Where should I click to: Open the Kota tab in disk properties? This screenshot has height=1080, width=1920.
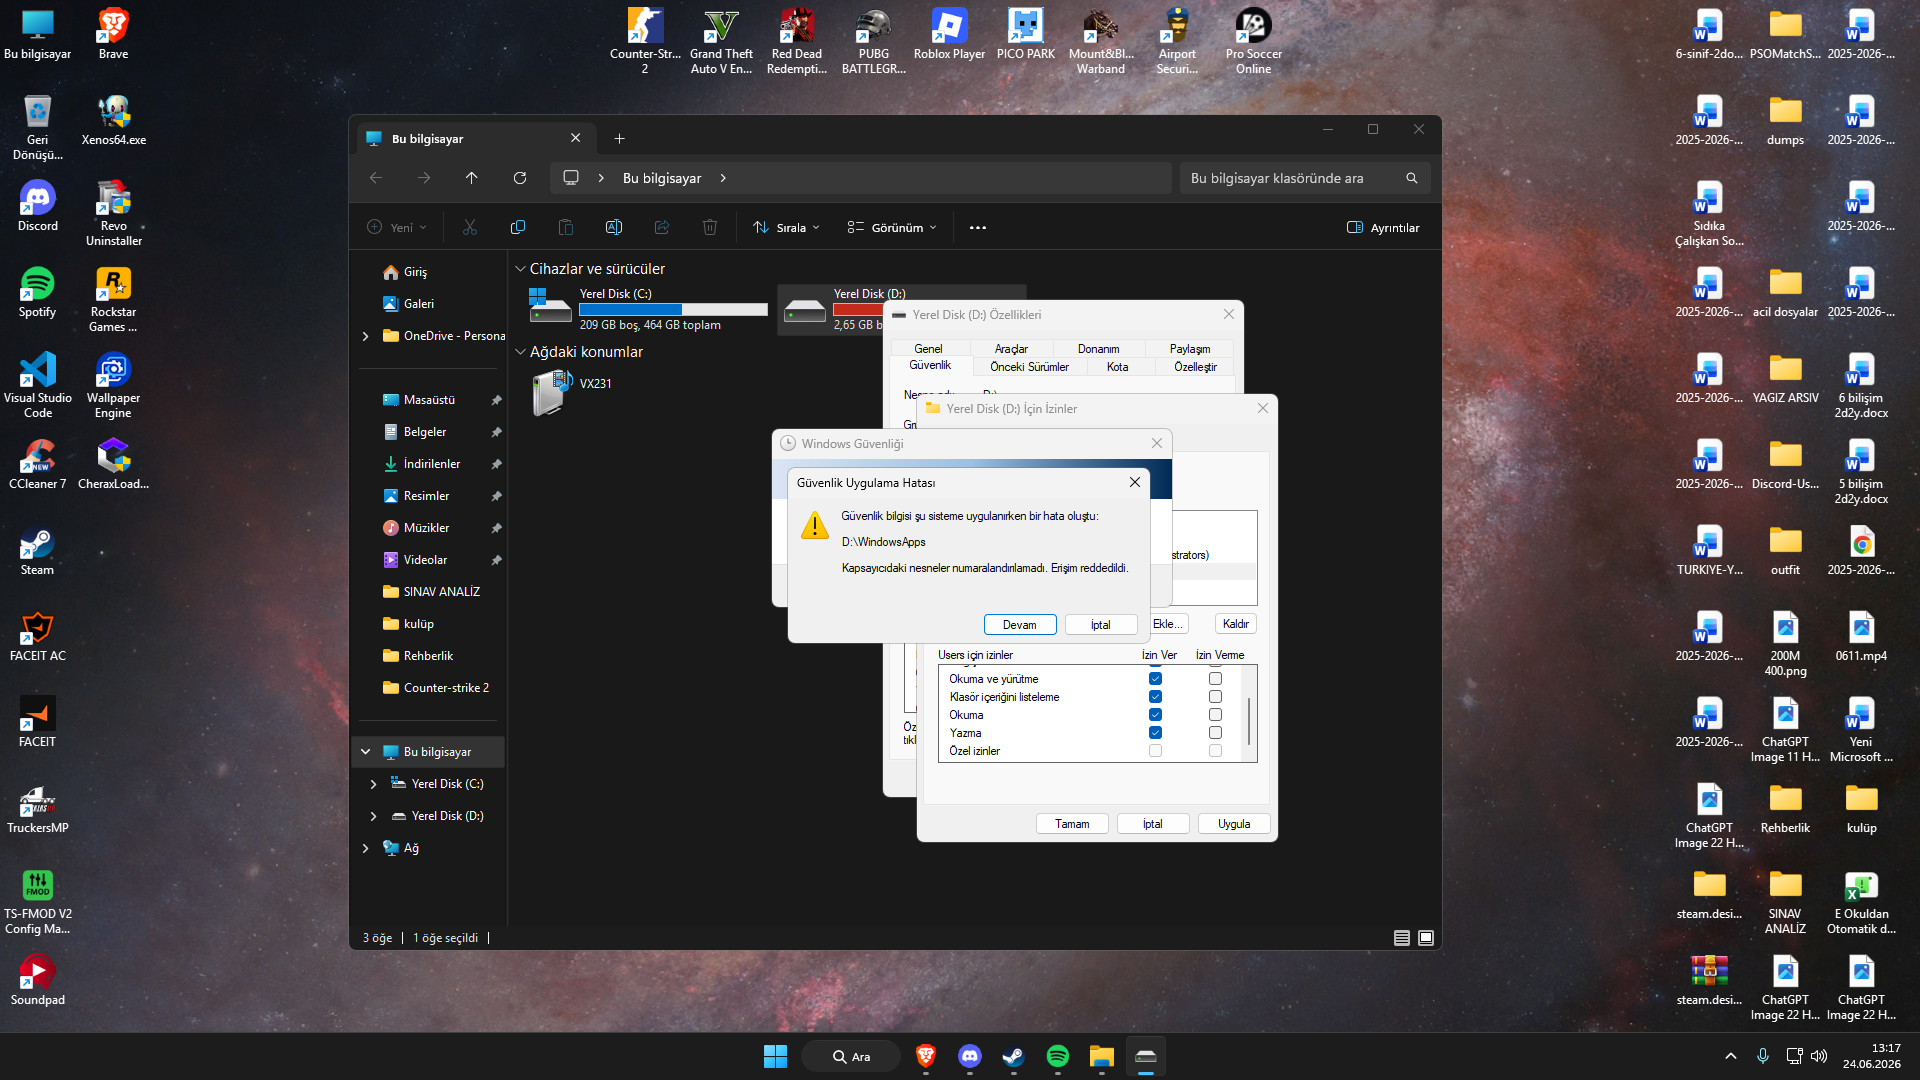[1117, 367]
